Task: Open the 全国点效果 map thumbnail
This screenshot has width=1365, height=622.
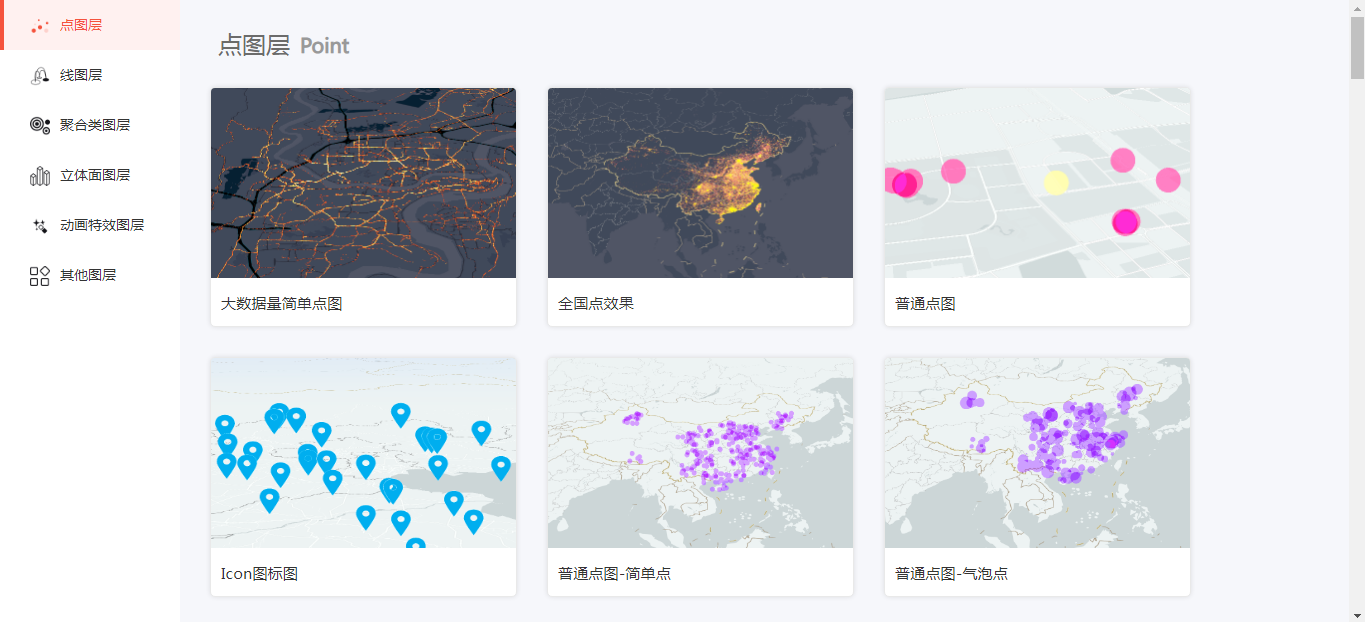Action: tap(700, 183)
